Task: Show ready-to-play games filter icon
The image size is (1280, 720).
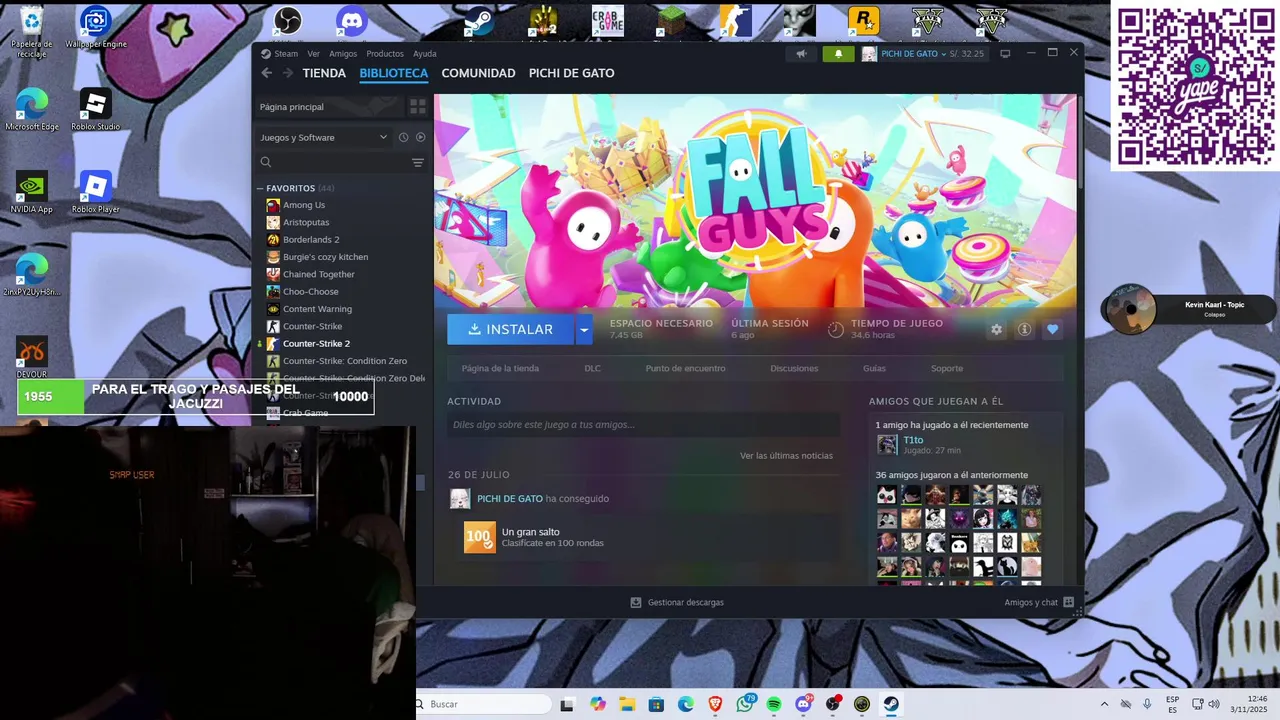Action: click(420, 138)
